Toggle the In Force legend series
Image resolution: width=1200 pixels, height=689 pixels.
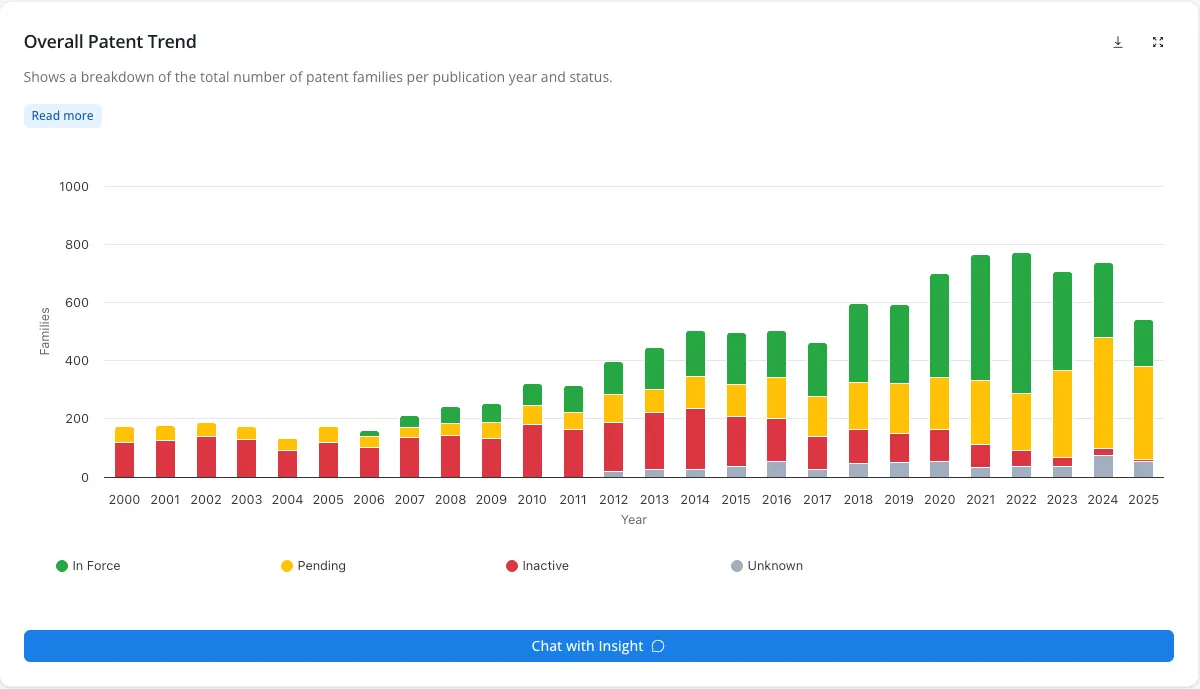pos(88,566)
